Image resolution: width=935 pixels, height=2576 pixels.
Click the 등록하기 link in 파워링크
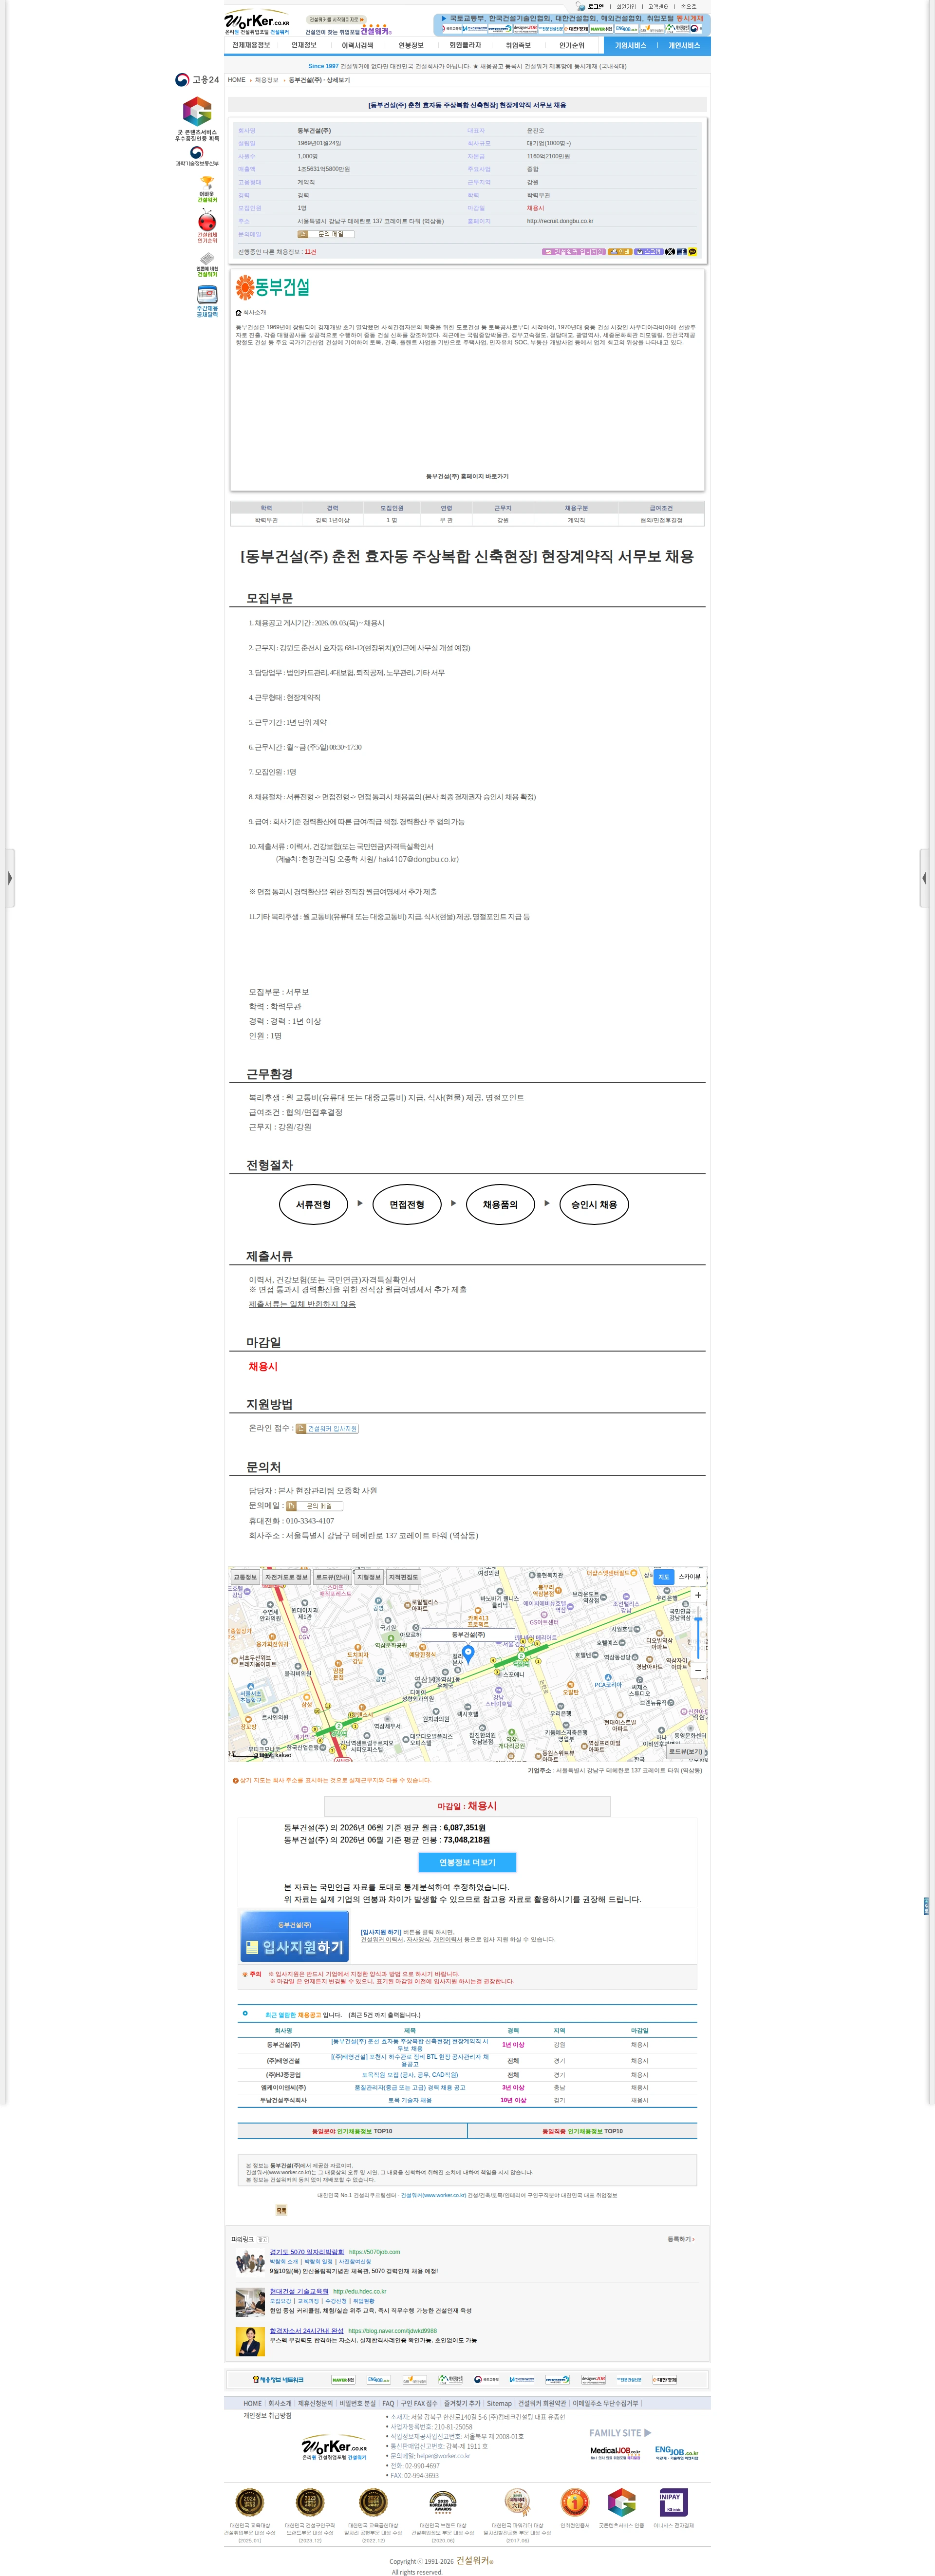click(x=680, y=2239)
